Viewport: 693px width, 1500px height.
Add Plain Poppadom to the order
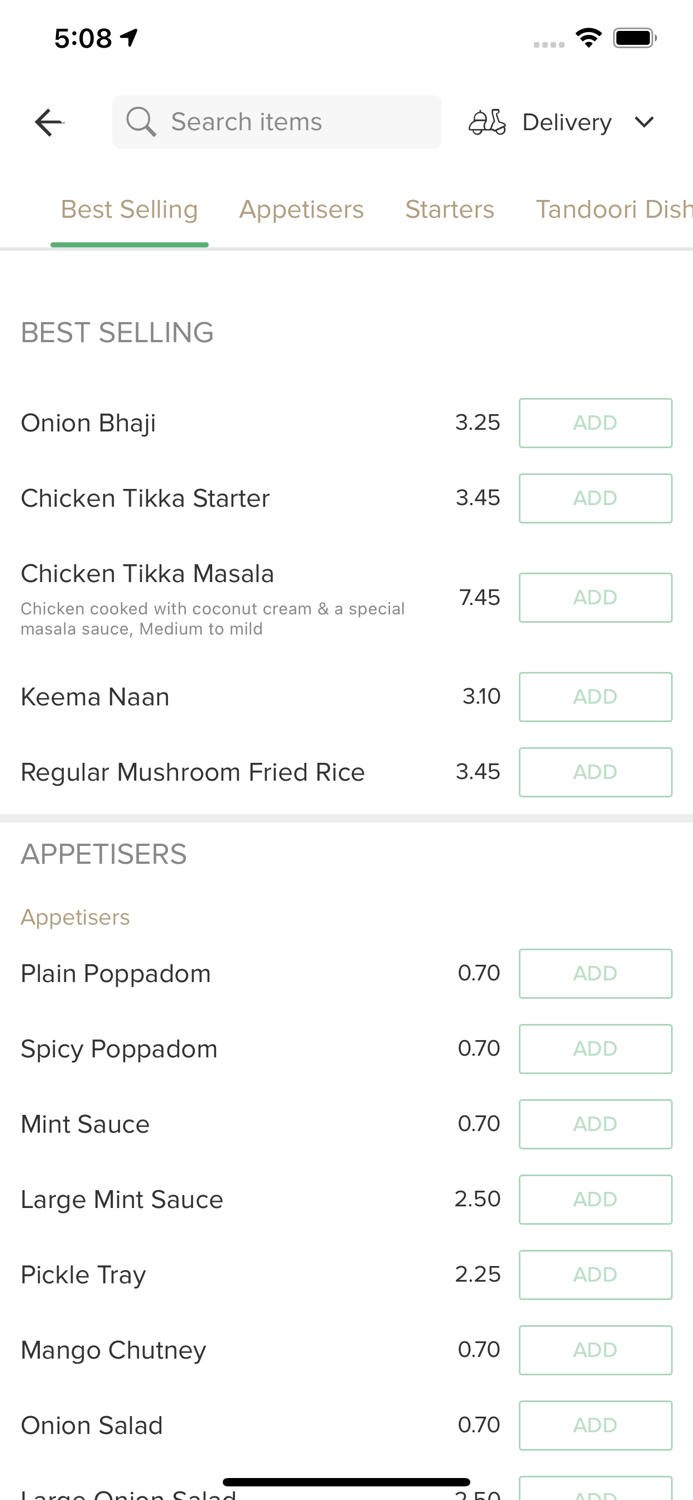(595, 973)
